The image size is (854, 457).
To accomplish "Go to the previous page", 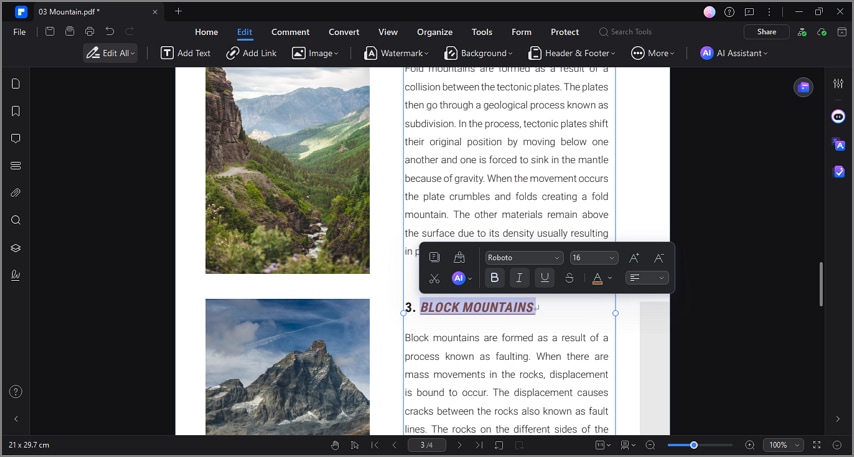I will (x=394, y=445).
